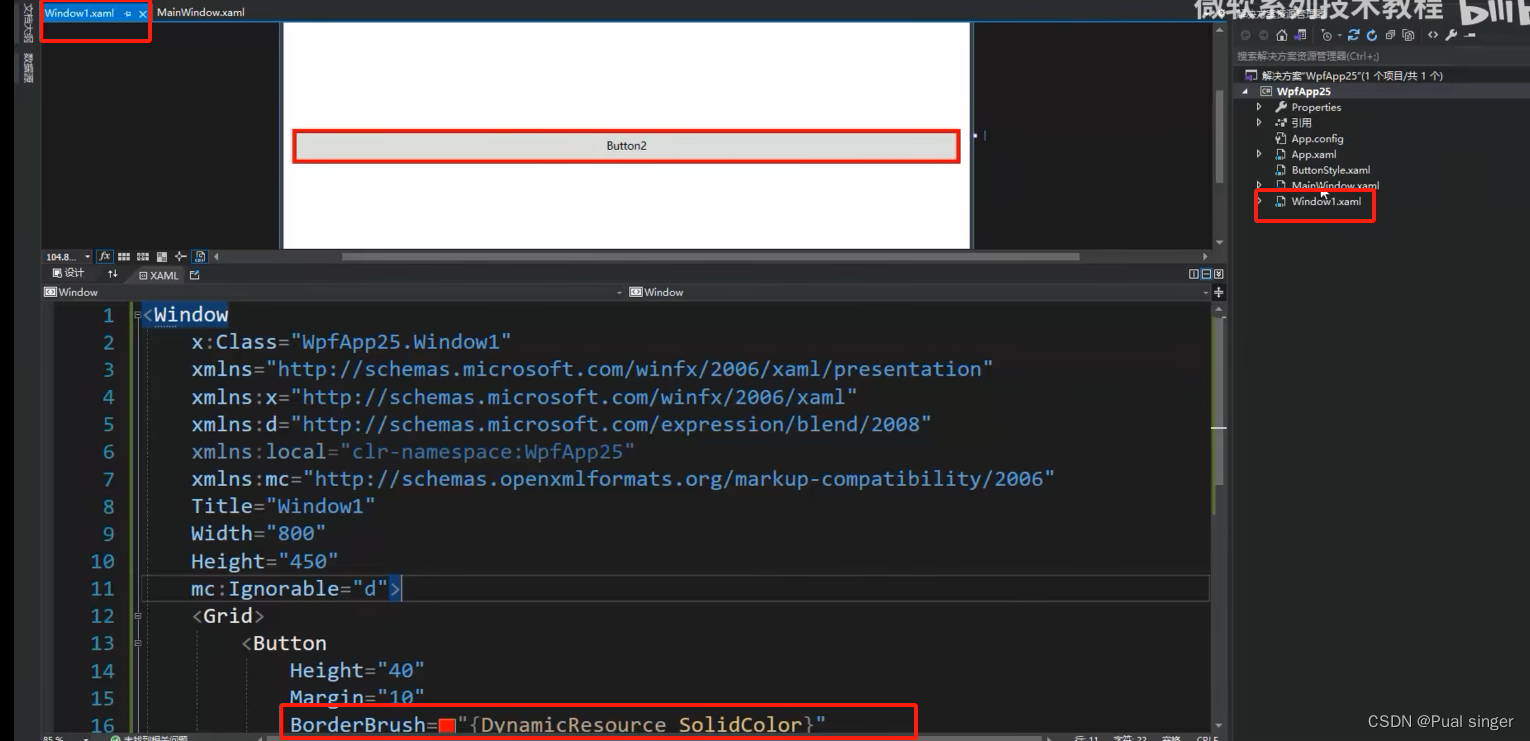Swap the design and XAML panes
This screenshot has height=741, width=1530.
click(x=113, y=274)
